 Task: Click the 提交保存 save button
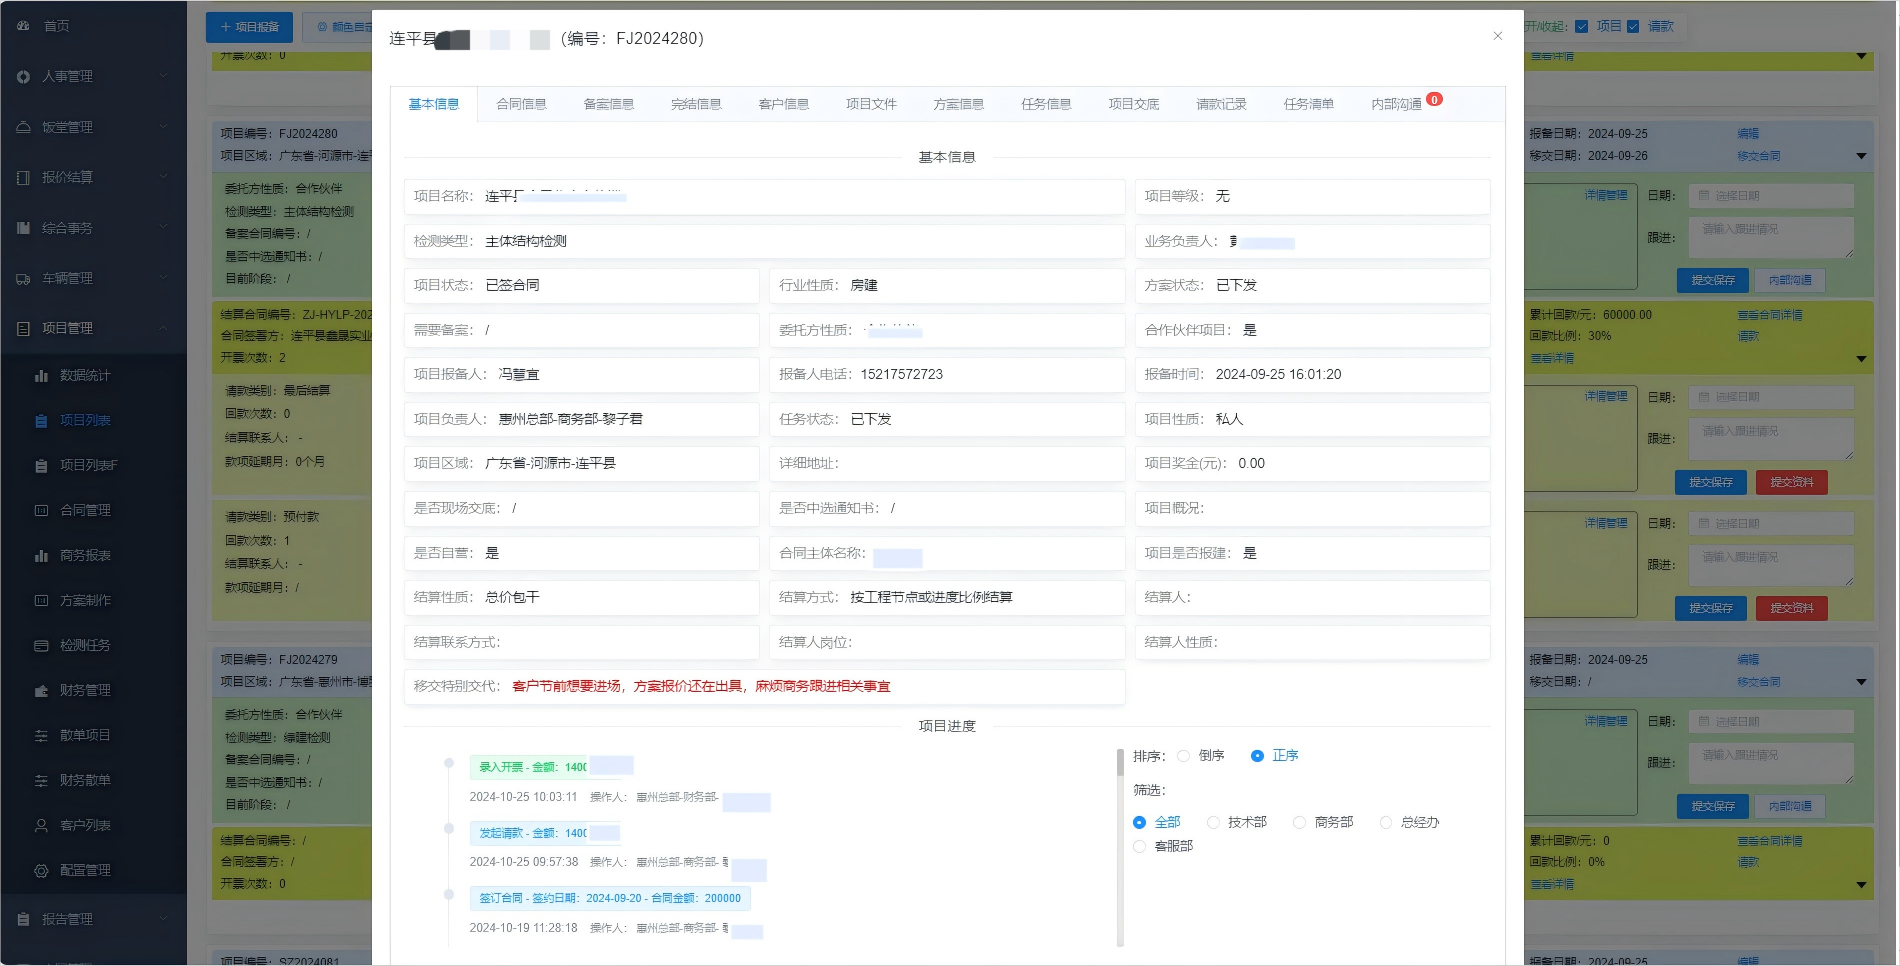[x=1712, y=280]
